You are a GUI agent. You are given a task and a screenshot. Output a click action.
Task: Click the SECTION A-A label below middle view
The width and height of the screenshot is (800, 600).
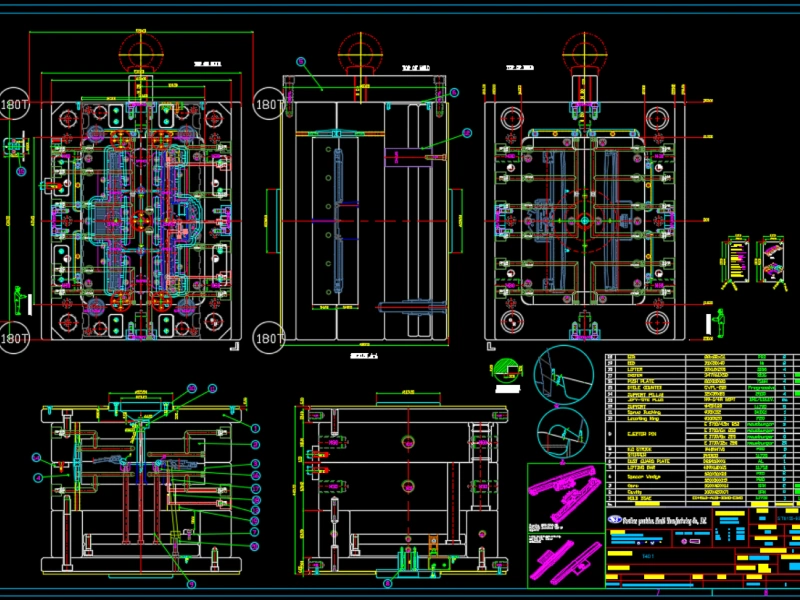[363, 355]
